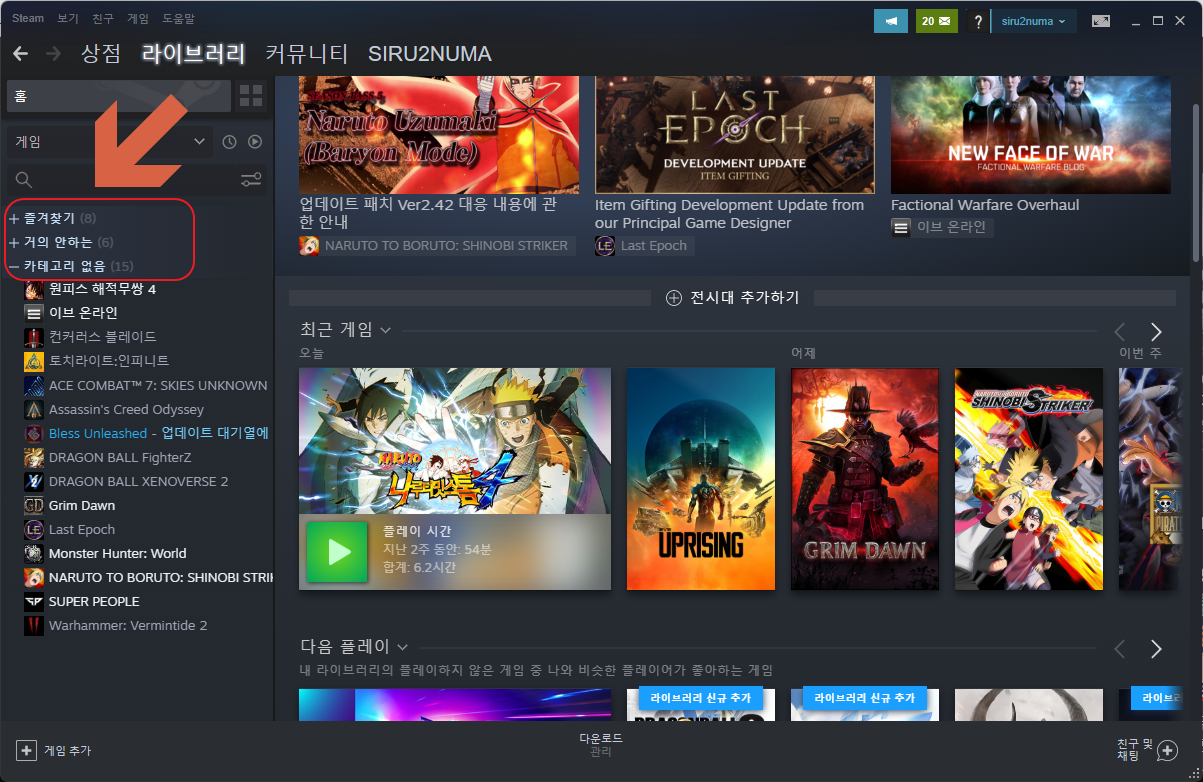Open the 보기 menu
The height and width of the screenshot is (782, 1203).
[68, 18]
